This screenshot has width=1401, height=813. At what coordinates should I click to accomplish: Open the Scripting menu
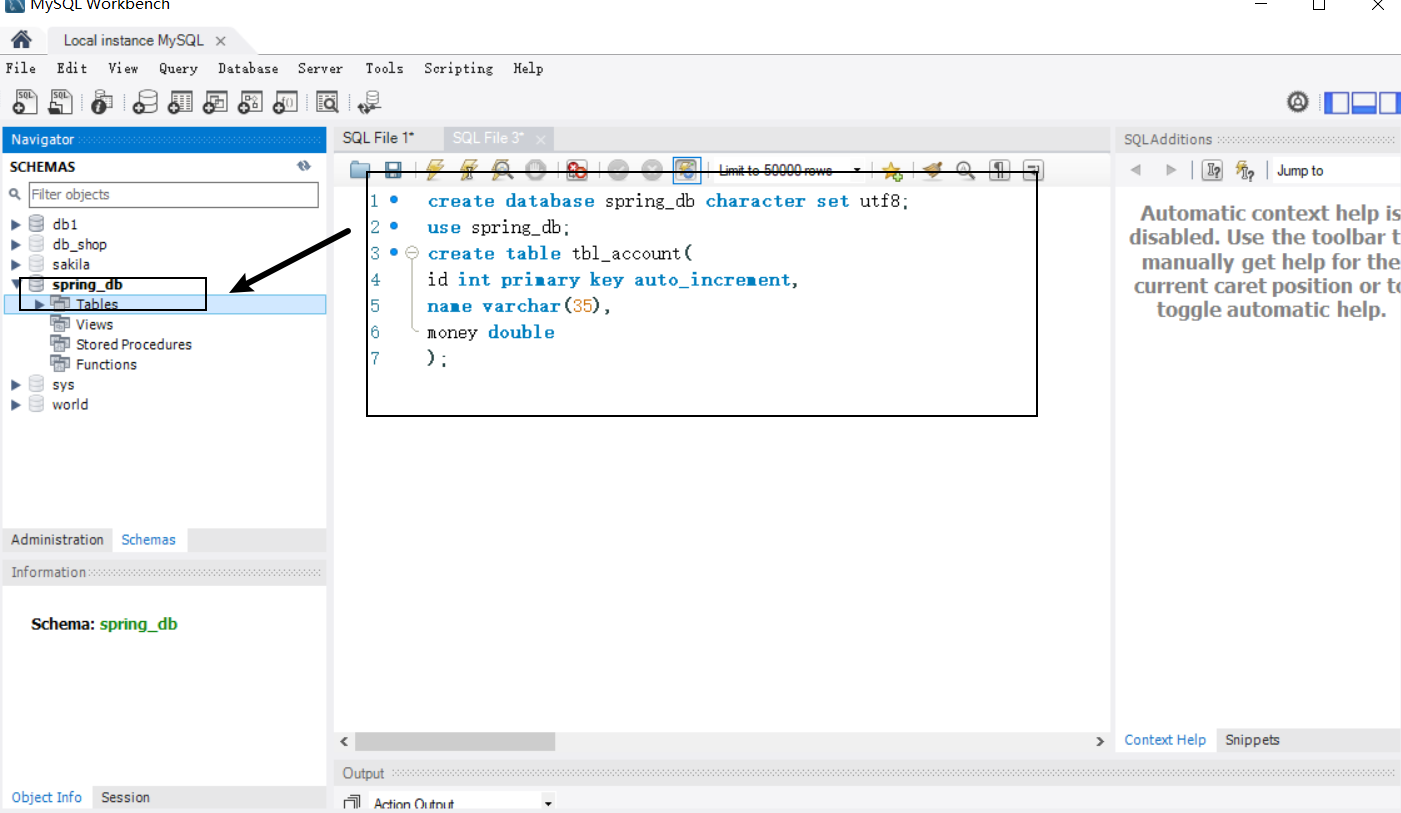458,68
